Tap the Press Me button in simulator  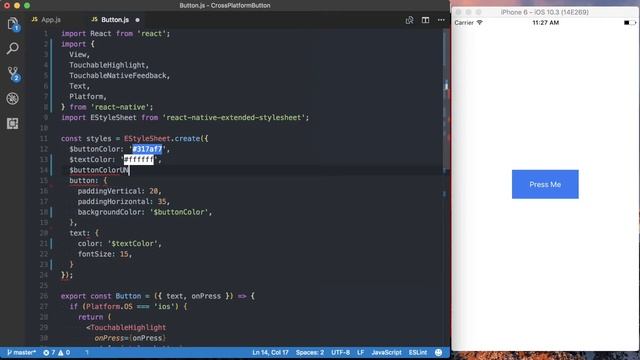click(545, 184)
